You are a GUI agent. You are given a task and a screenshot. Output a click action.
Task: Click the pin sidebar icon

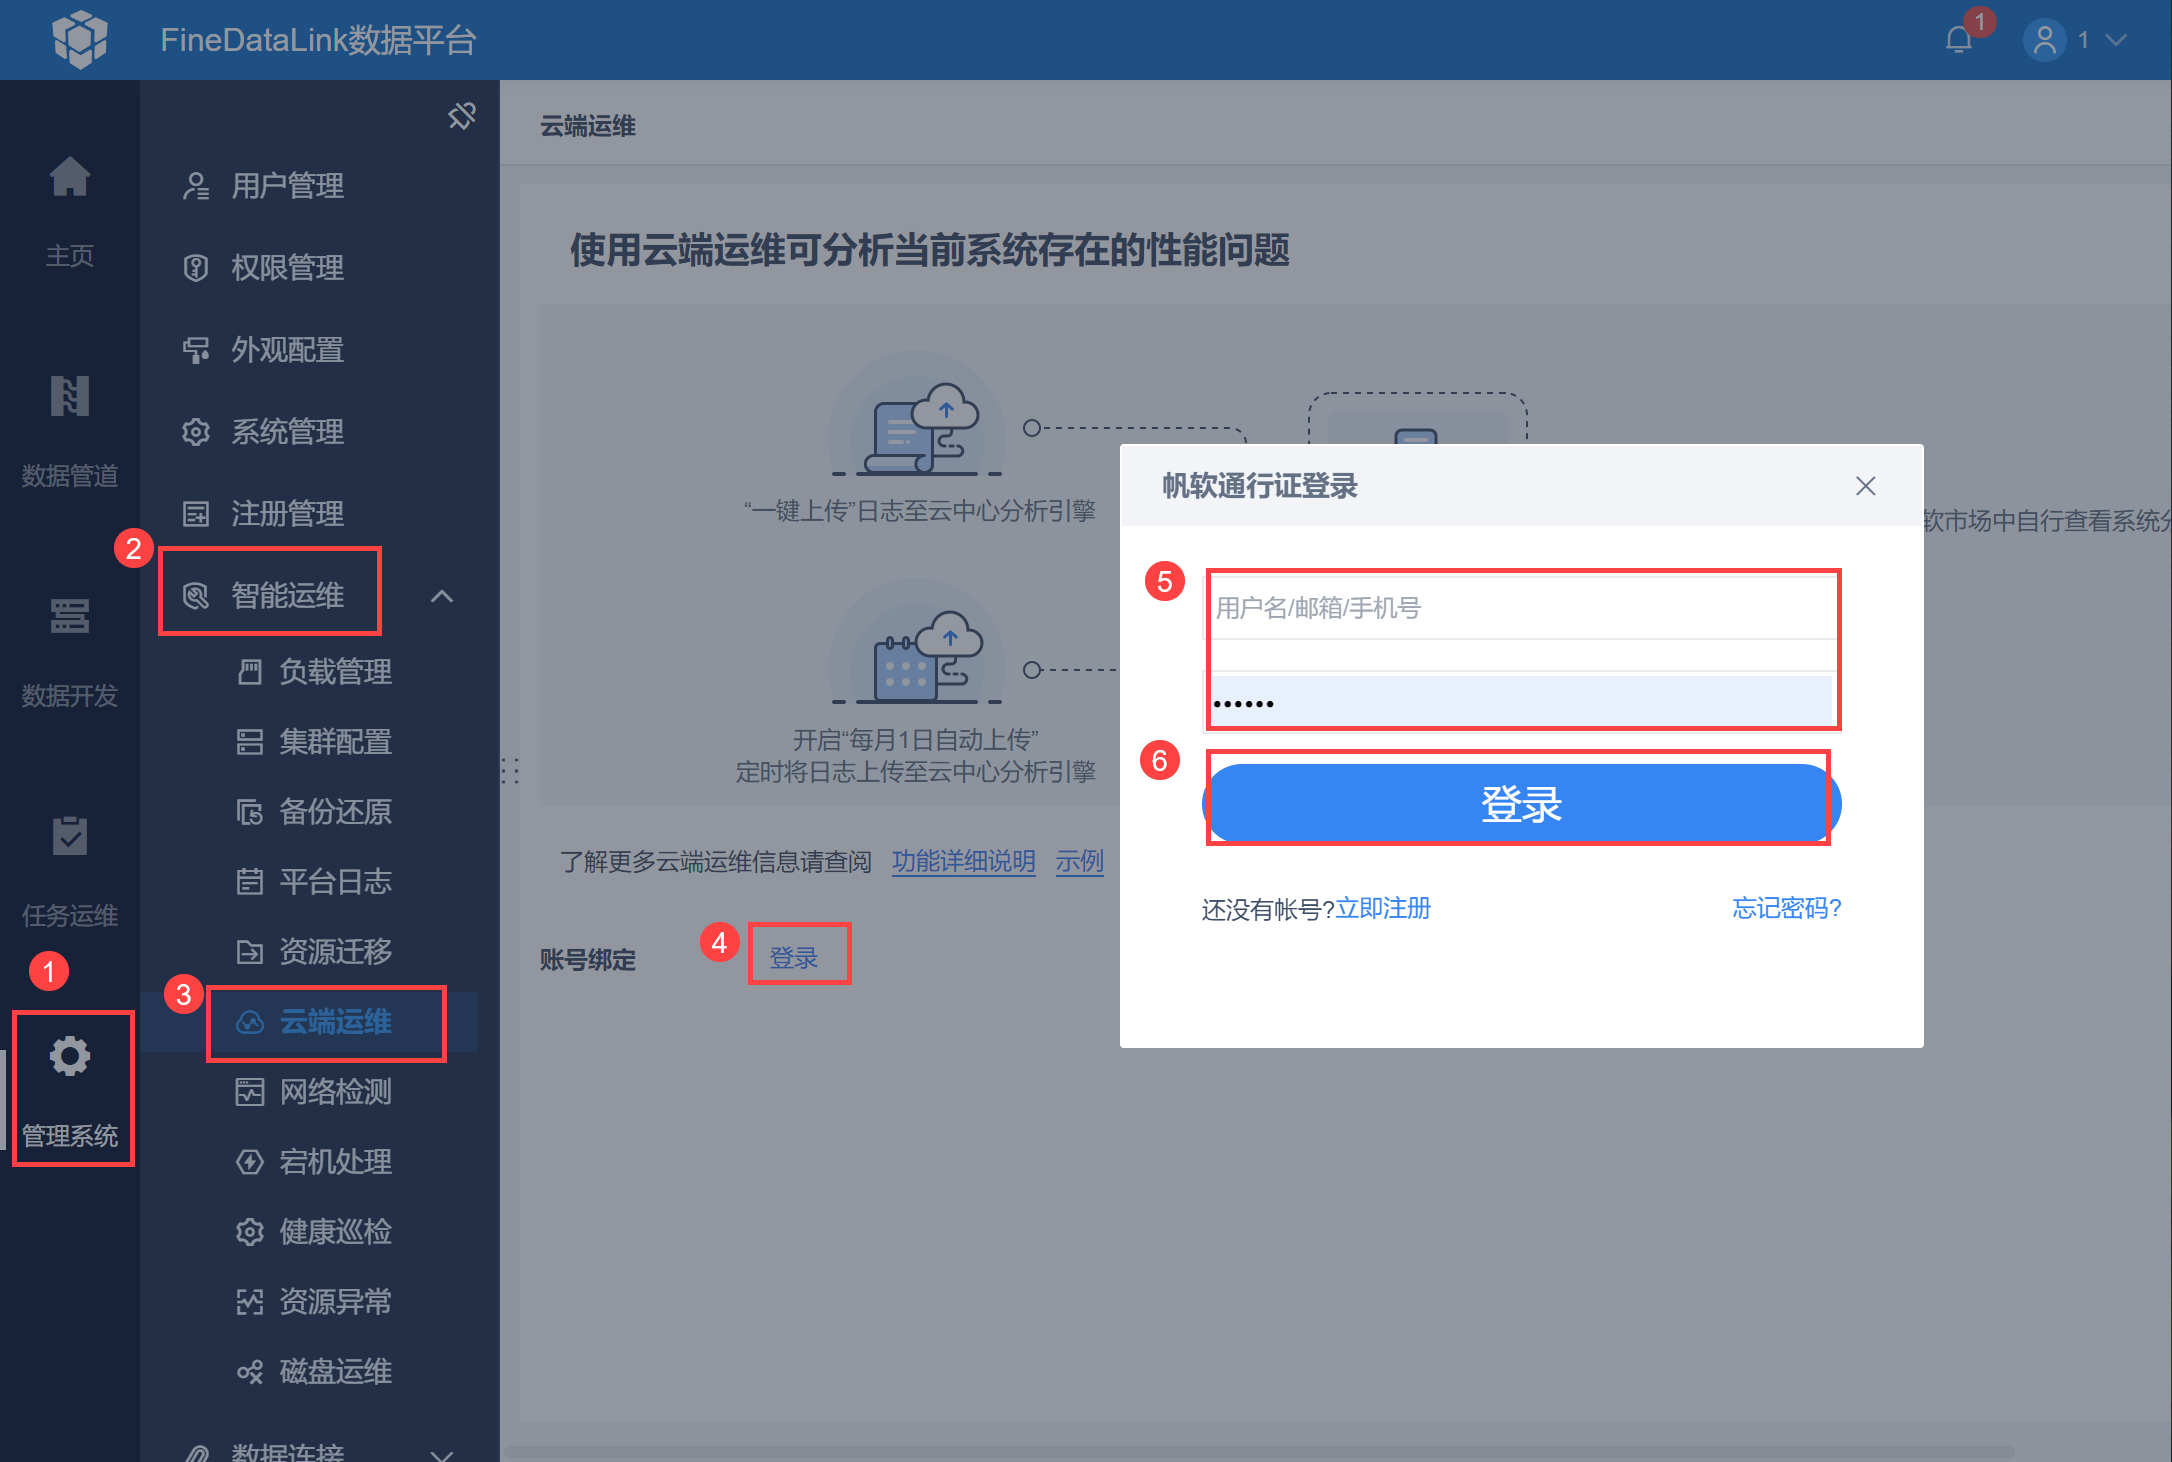click(x=461, y=116)
